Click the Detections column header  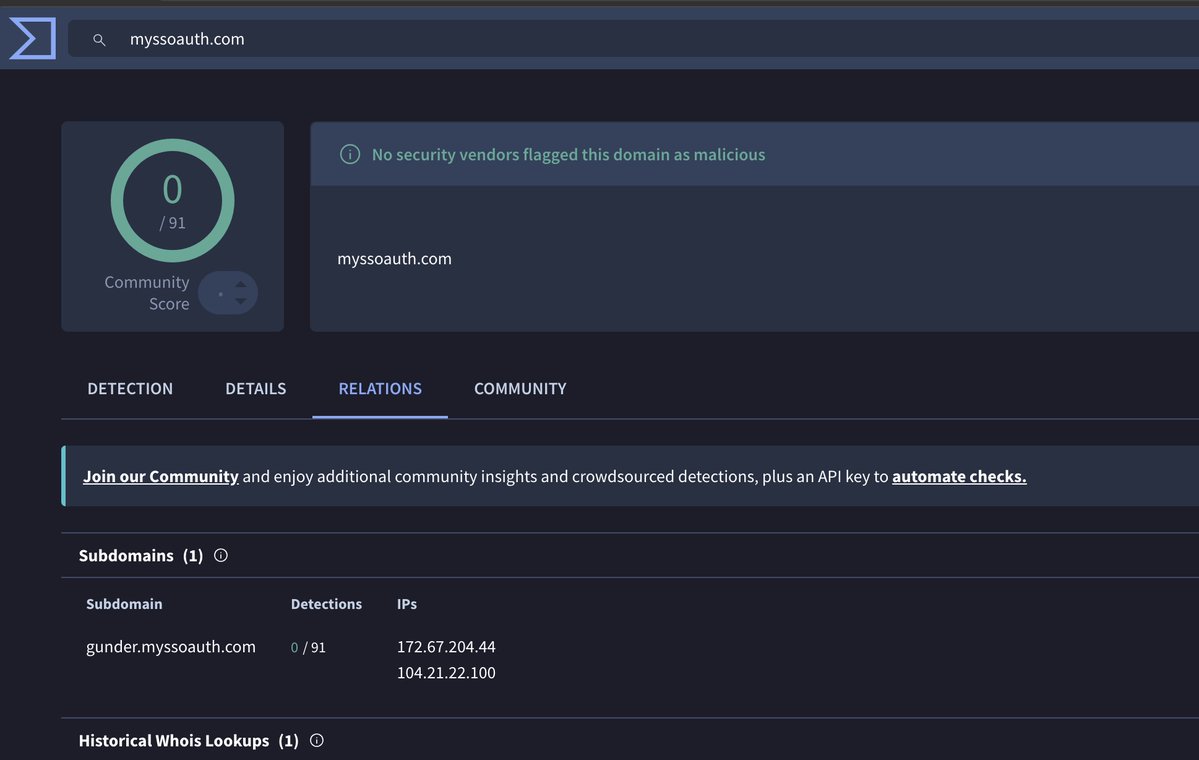coord(327,604)
